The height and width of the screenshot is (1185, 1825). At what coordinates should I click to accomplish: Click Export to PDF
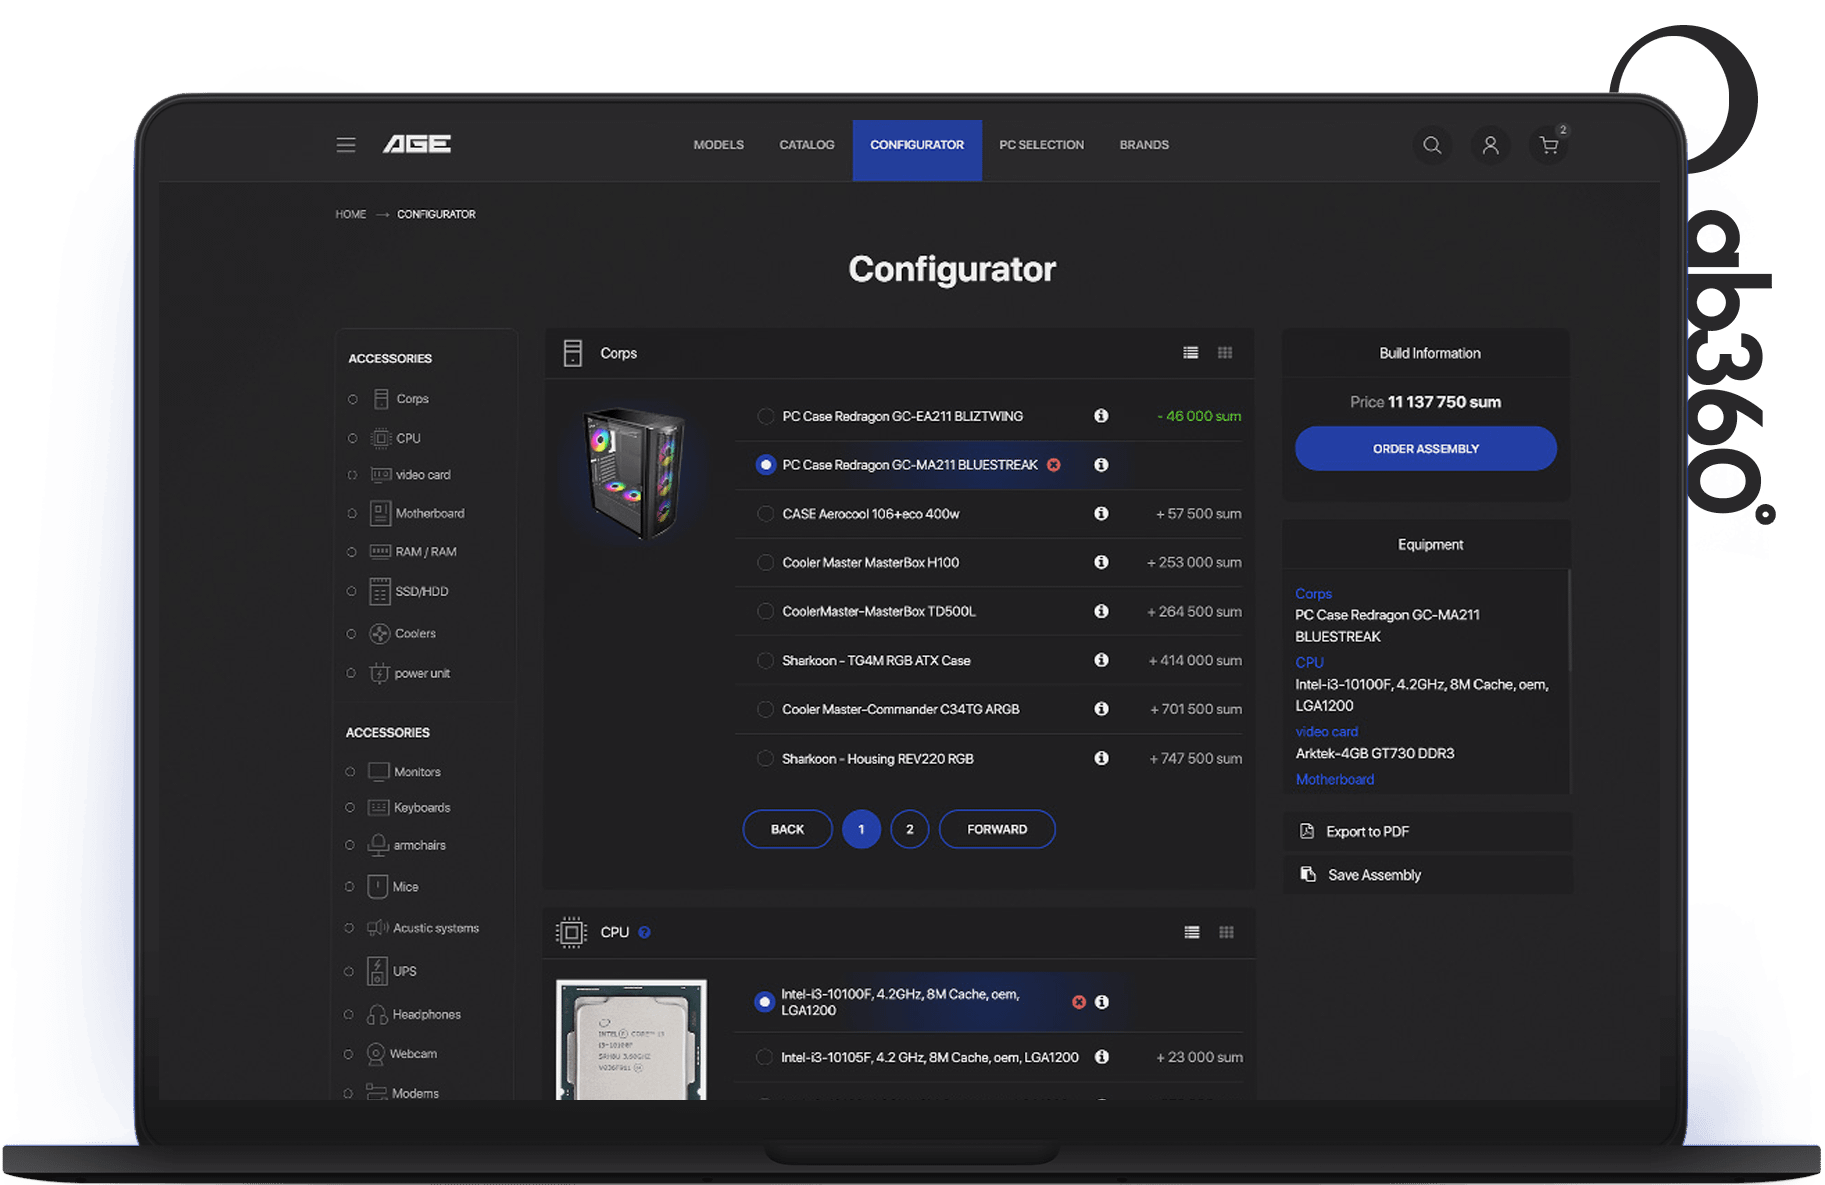point(1367,832)
